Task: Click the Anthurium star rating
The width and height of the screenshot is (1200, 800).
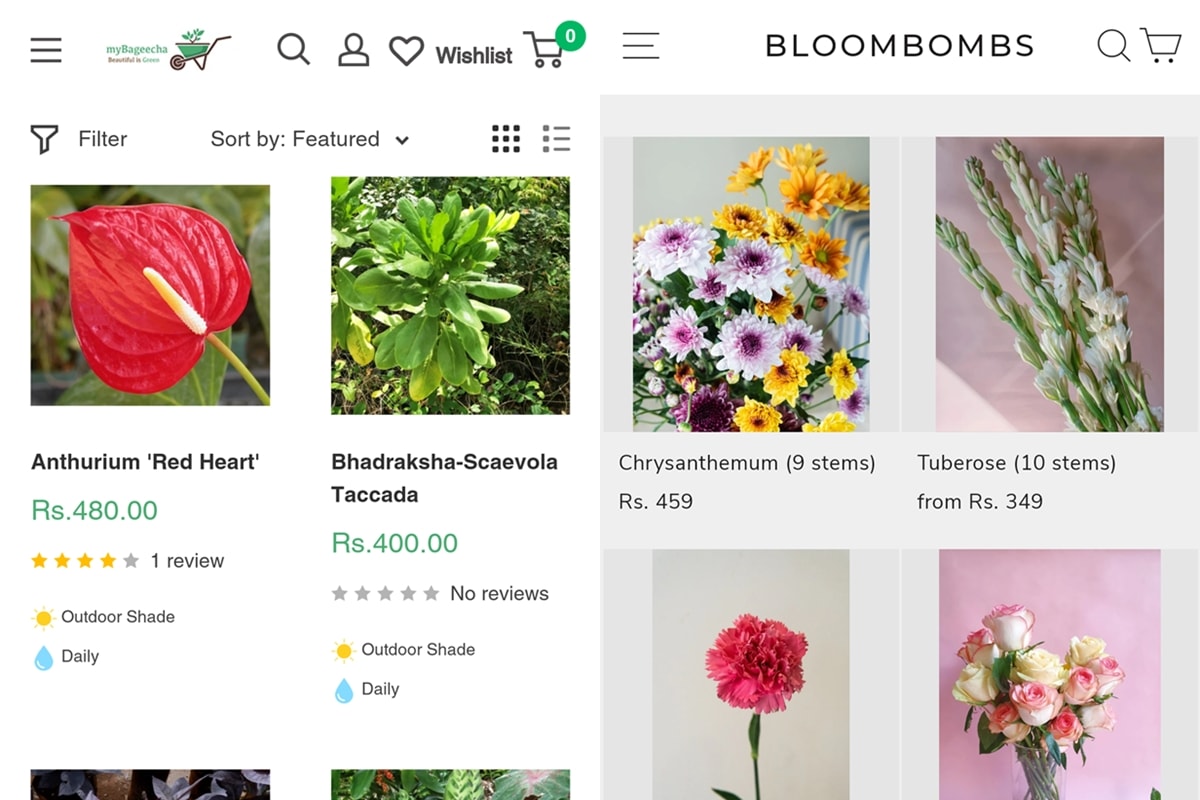Action: coord(85,561)
